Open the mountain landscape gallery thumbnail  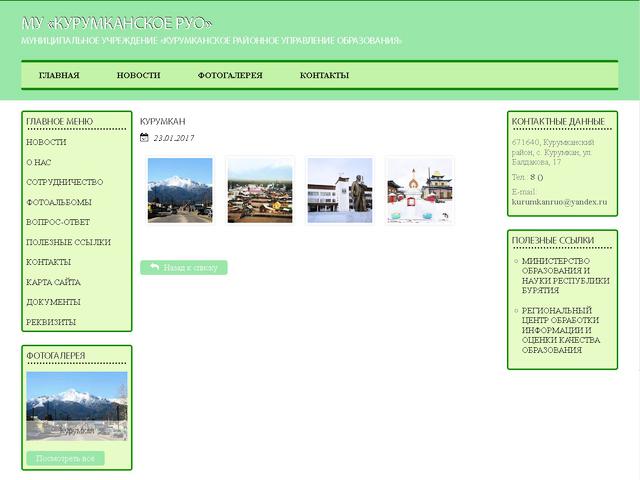[x=180, y=190]
